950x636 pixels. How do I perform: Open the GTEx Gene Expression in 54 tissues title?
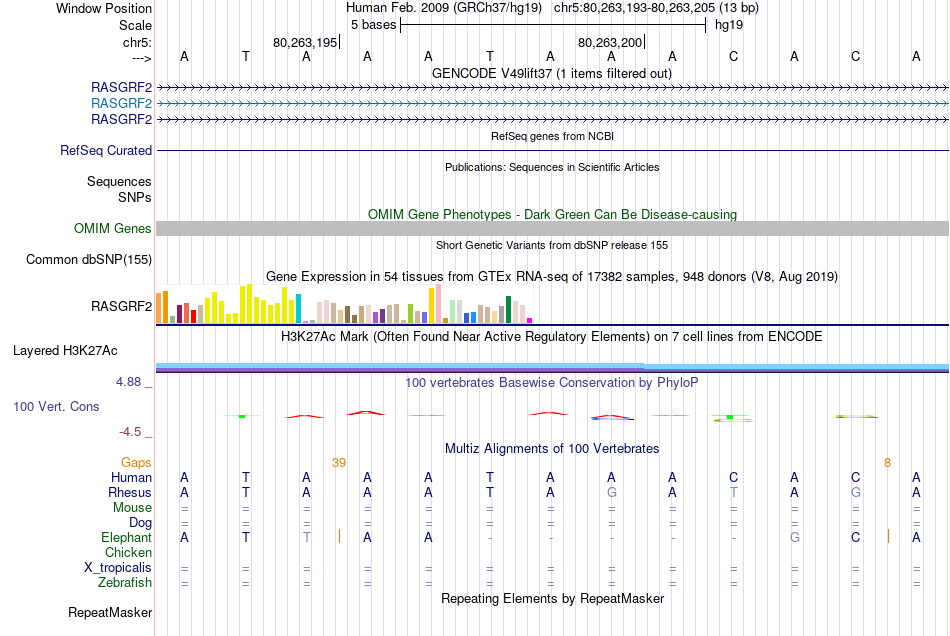click(x=552, y=277)
